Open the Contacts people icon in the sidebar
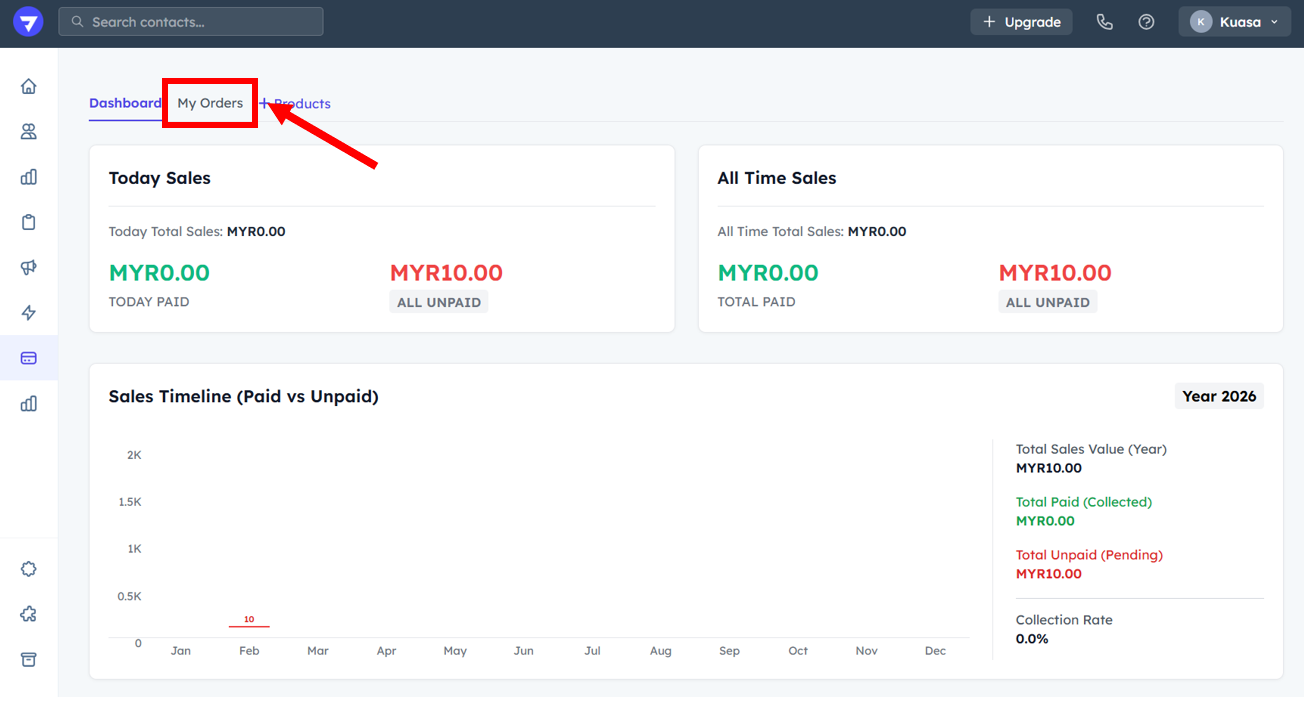Screen dimensions: 1304x704 tap(29, 132)
